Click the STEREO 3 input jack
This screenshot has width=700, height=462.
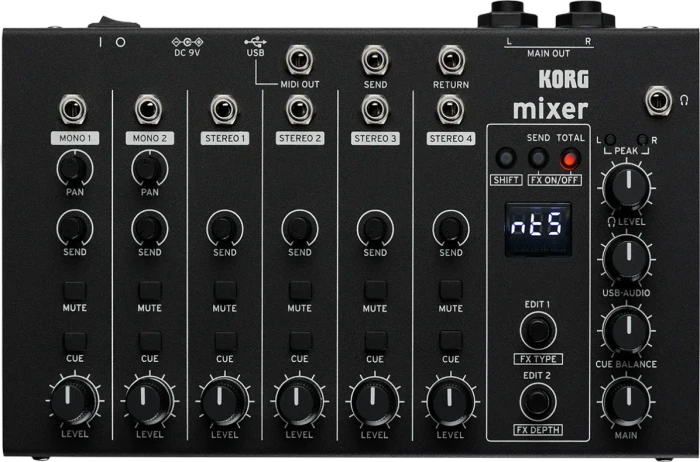coord(375,109)
